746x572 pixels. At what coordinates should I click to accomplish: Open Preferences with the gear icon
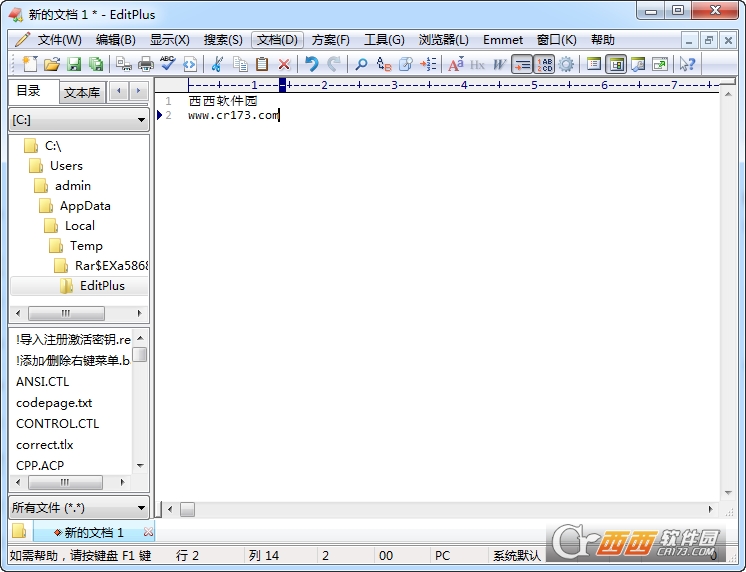click(x=567, y=64)
